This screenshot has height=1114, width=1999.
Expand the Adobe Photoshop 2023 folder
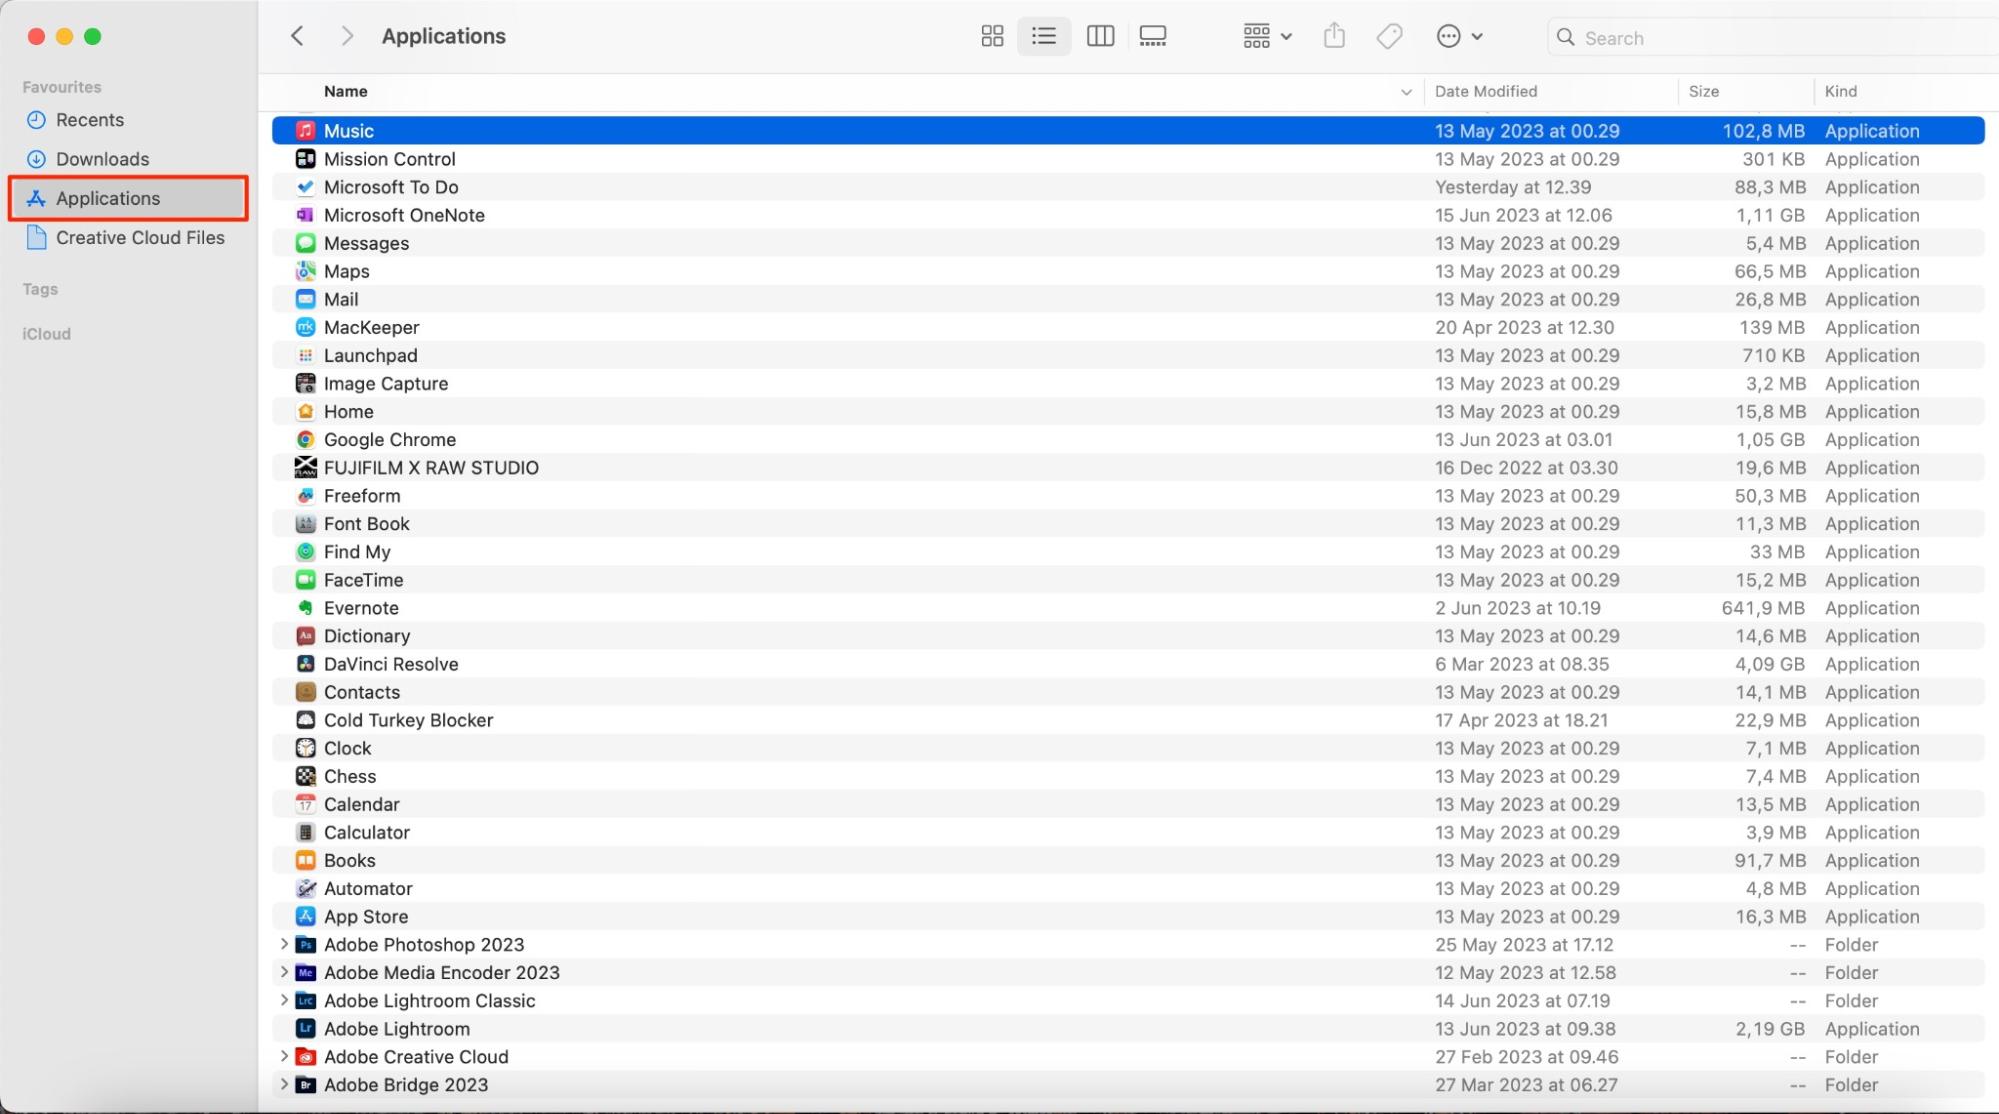[x=283, y=944]
